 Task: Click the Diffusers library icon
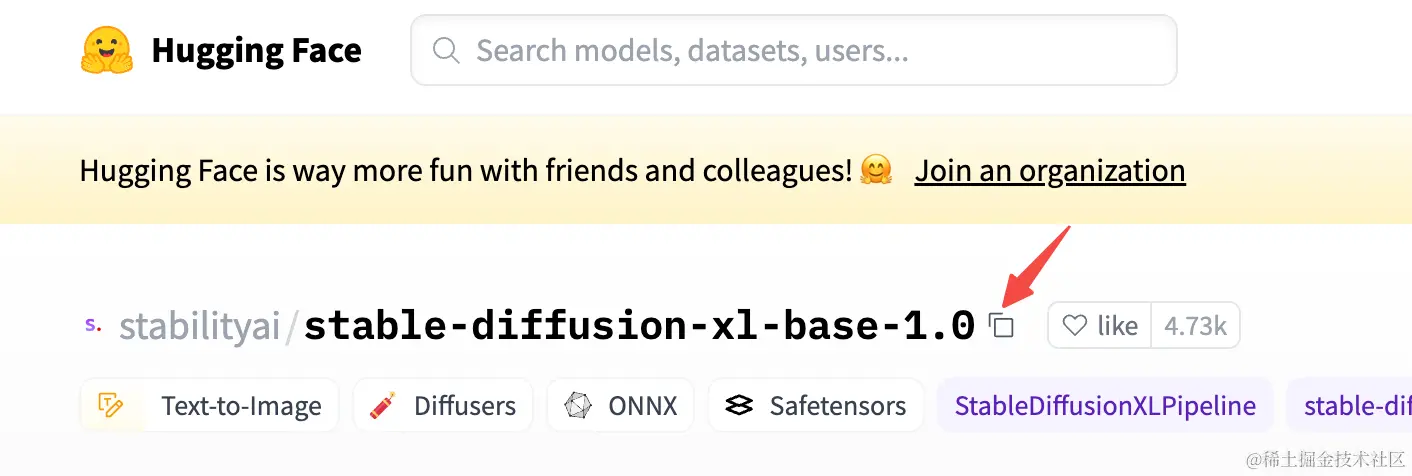[381, 405]
